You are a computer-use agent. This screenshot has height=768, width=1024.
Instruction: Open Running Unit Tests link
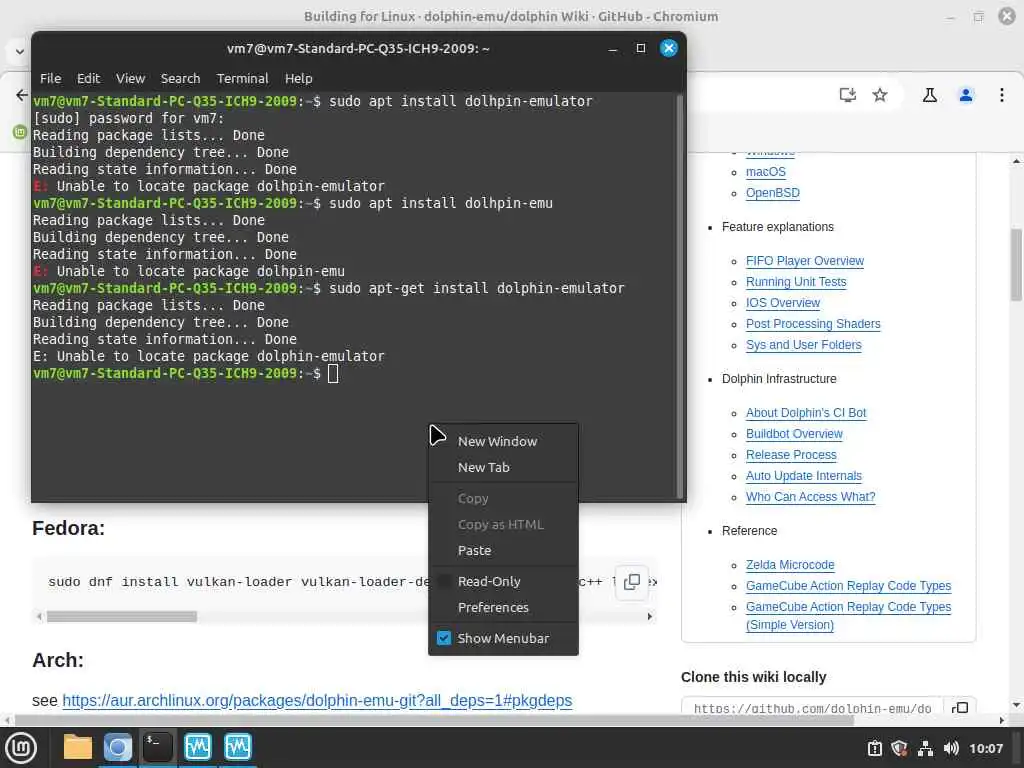796,281
